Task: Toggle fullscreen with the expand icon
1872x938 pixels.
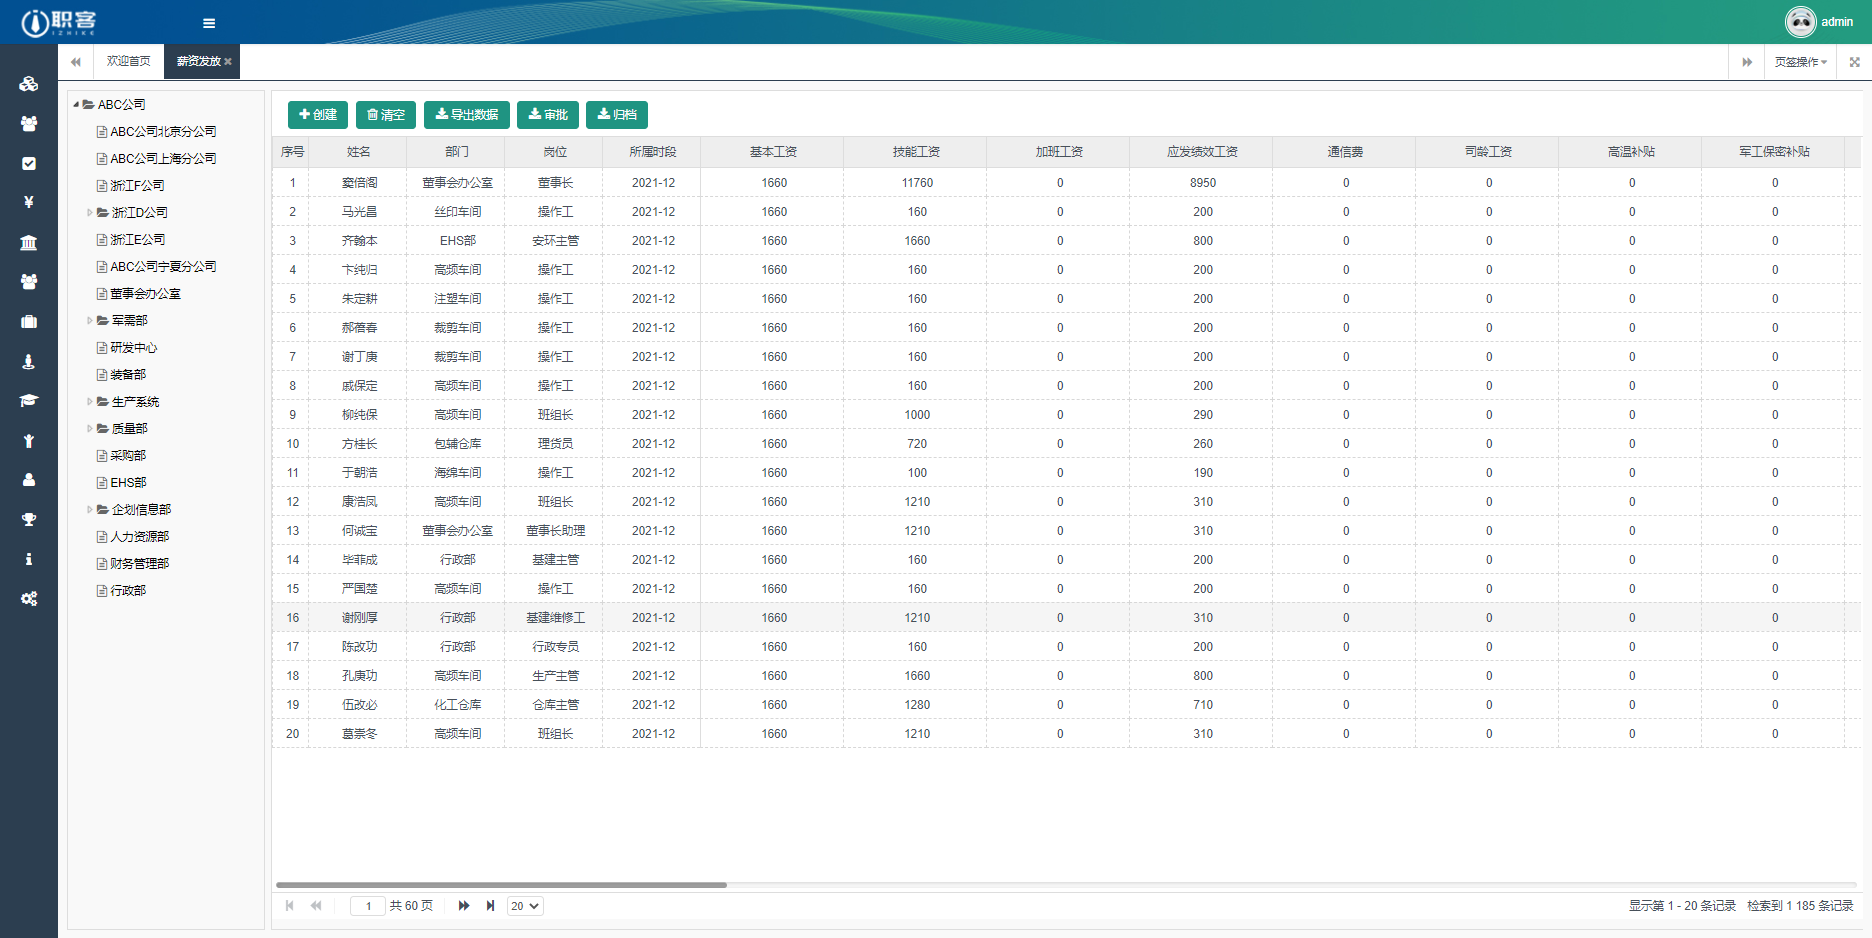Action: tap(1854, 62)
